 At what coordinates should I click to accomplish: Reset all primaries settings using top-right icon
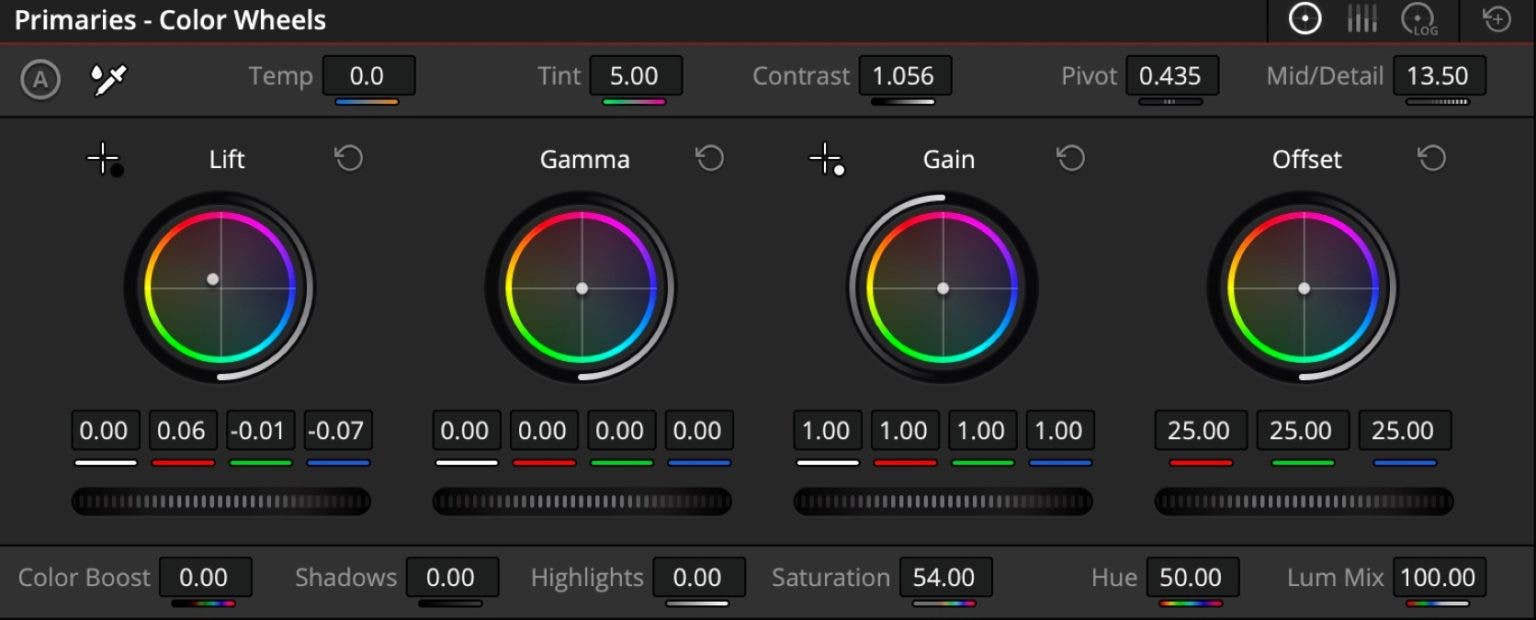point(1494,18)
